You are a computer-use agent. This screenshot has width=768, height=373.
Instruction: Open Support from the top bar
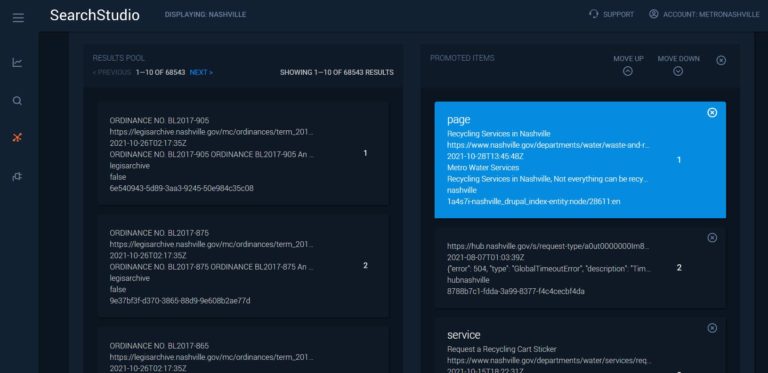pos(611,15)
